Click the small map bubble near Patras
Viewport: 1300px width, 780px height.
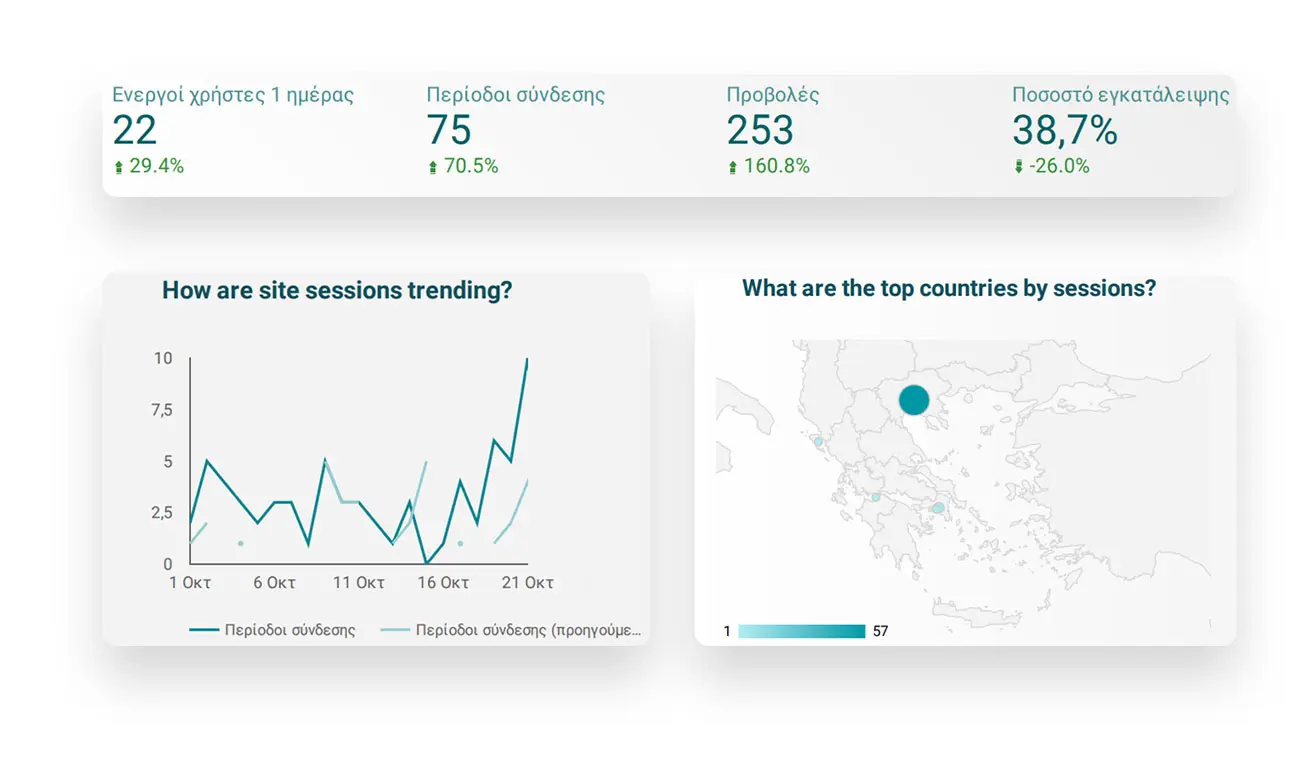tap(876, 497)
